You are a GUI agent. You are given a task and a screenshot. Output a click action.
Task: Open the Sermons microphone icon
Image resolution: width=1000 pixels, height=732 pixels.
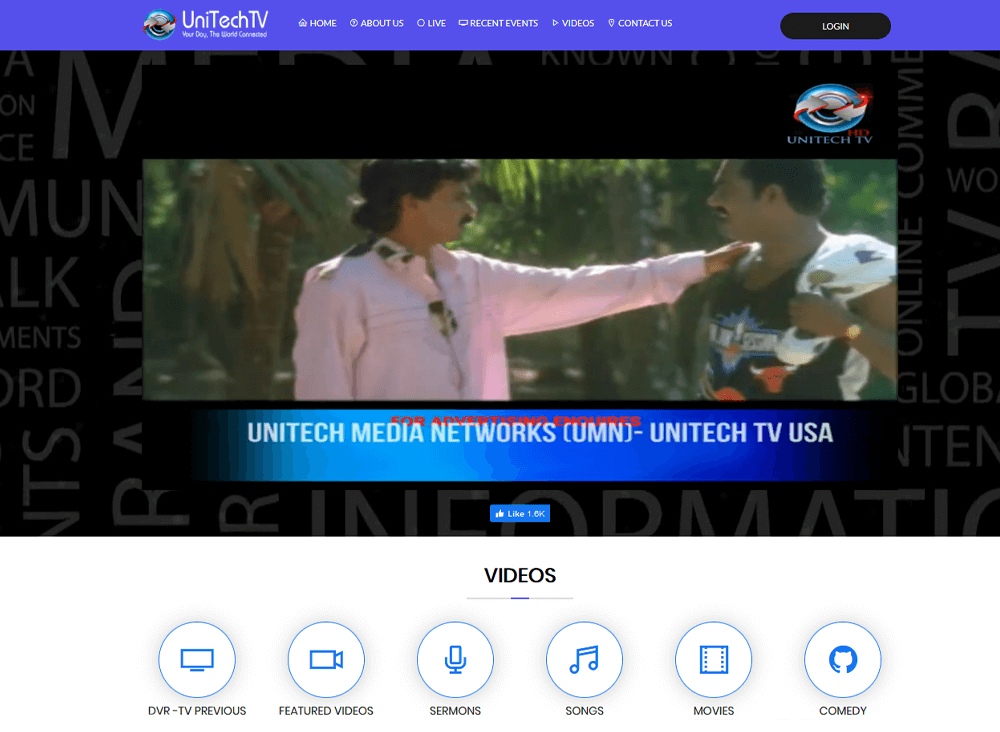point(455,660)
